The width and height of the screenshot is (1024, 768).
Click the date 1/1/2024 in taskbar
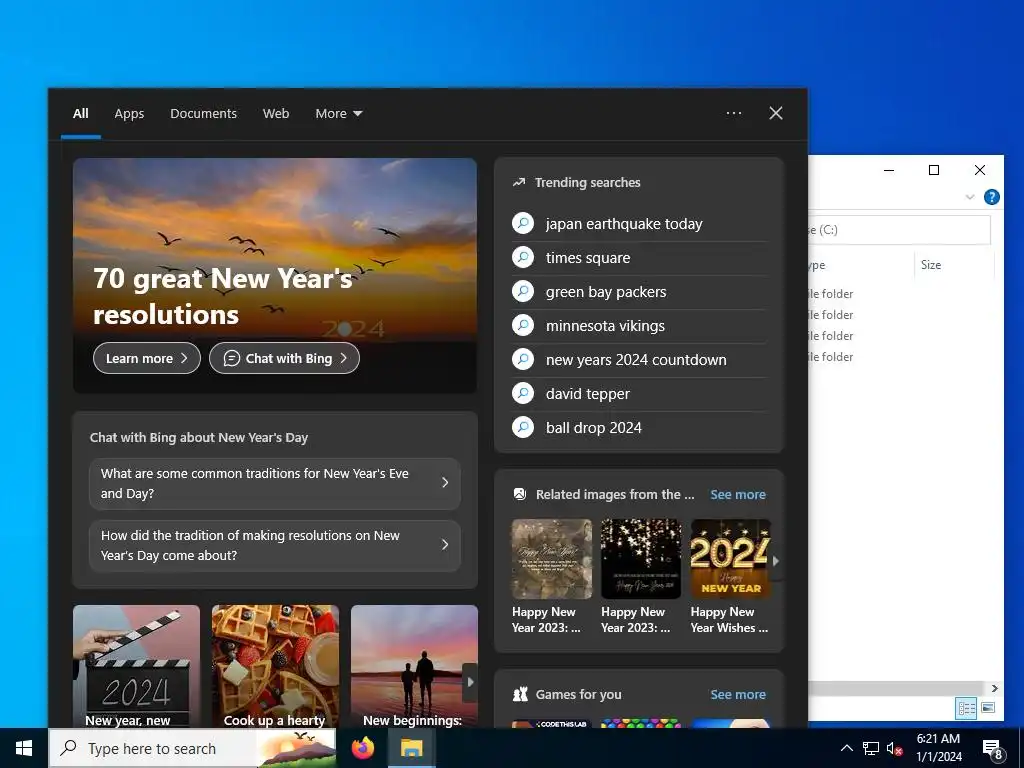938,757
